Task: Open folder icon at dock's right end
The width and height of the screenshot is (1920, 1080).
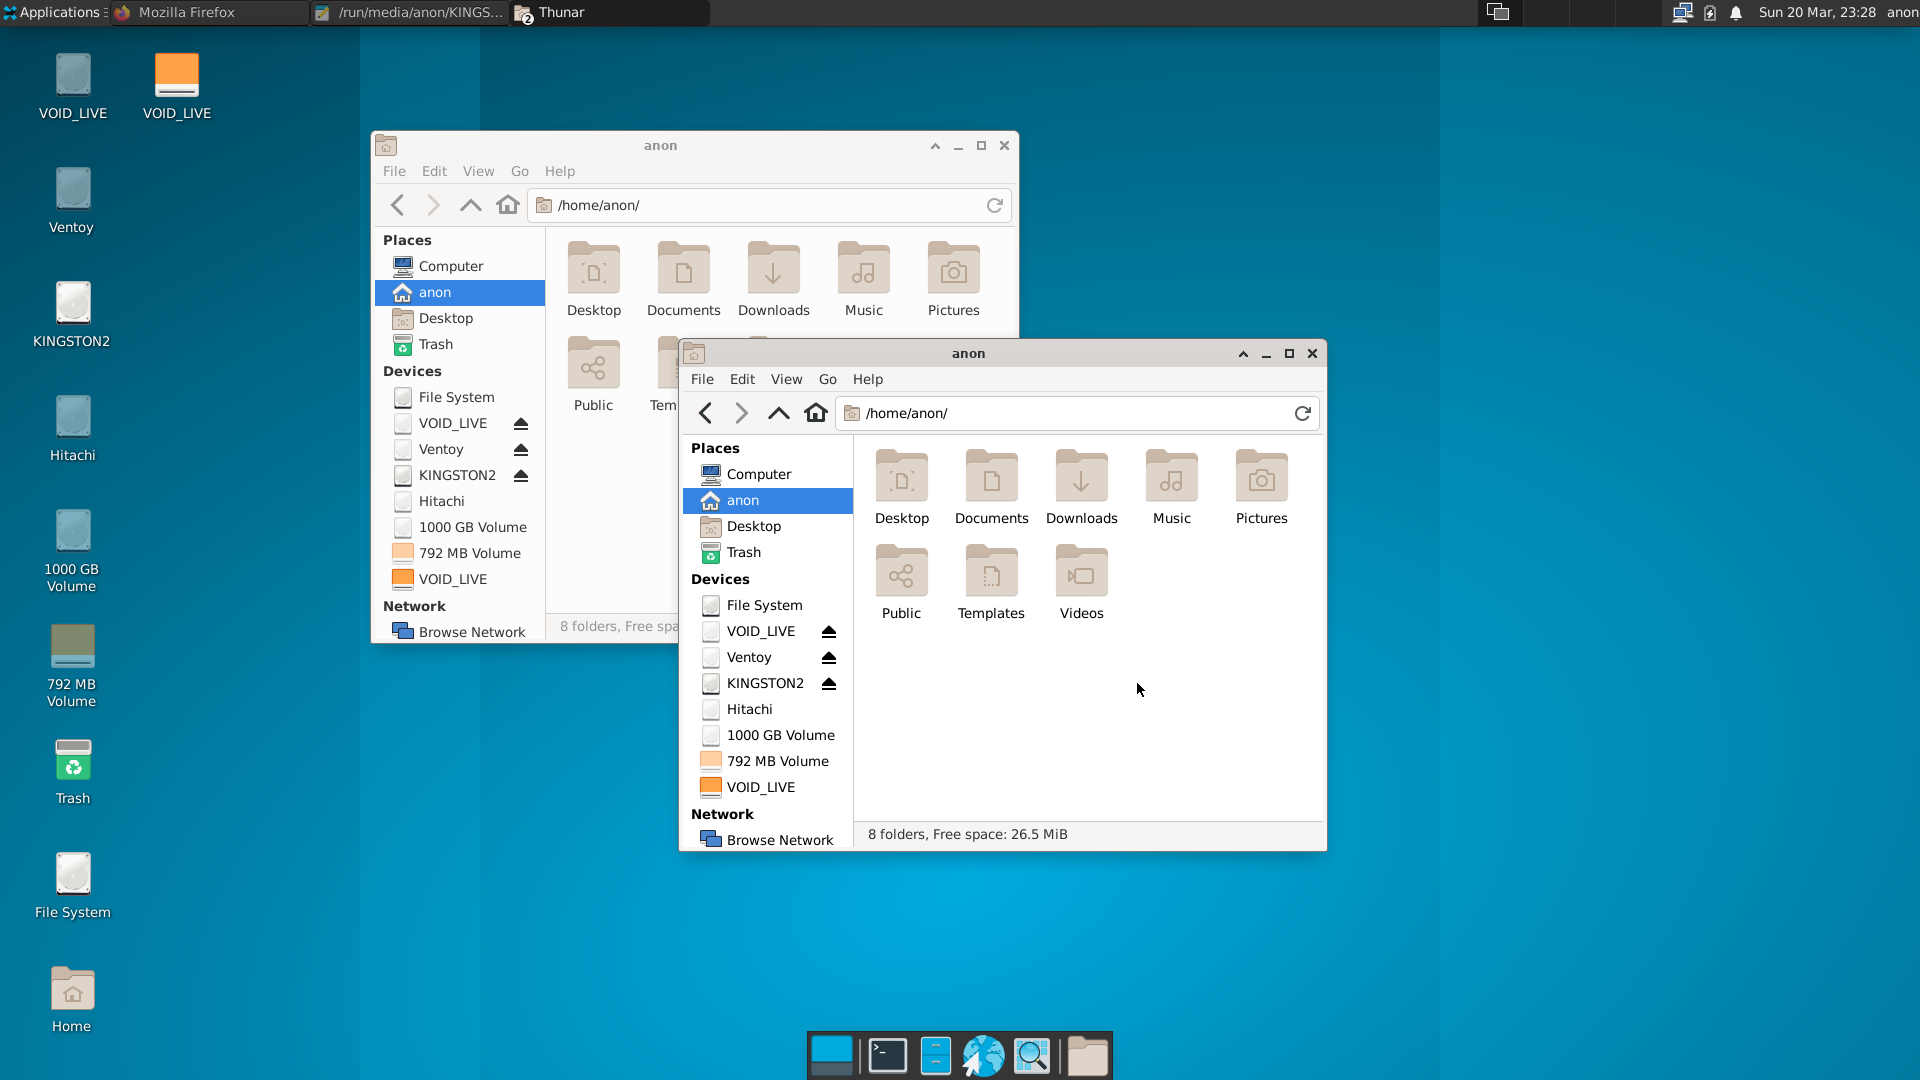Action: 1087,1055
